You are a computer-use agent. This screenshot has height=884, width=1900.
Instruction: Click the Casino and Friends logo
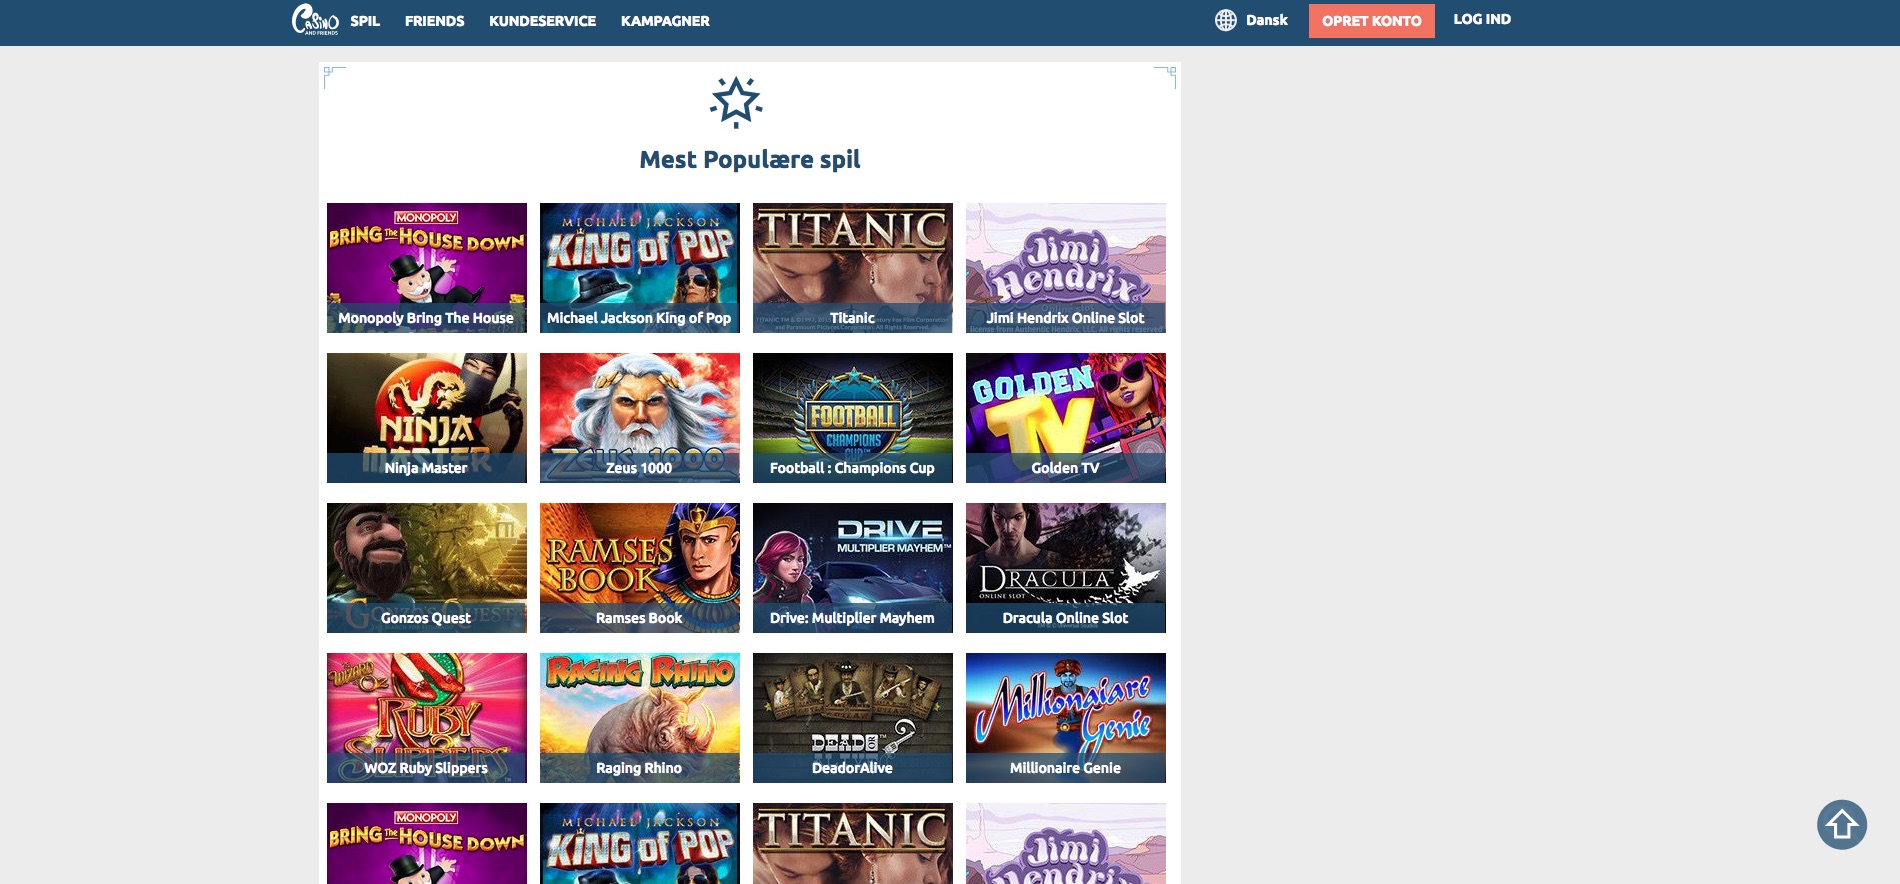click(x=315, y=20)
